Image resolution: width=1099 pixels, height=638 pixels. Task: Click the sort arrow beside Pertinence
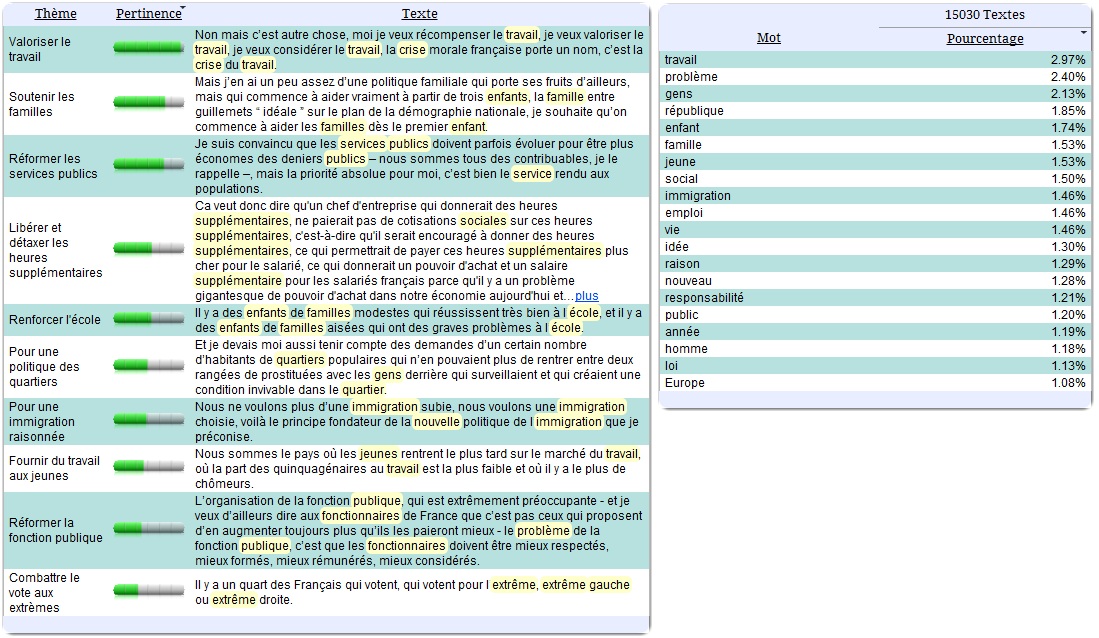click(183, 8)
